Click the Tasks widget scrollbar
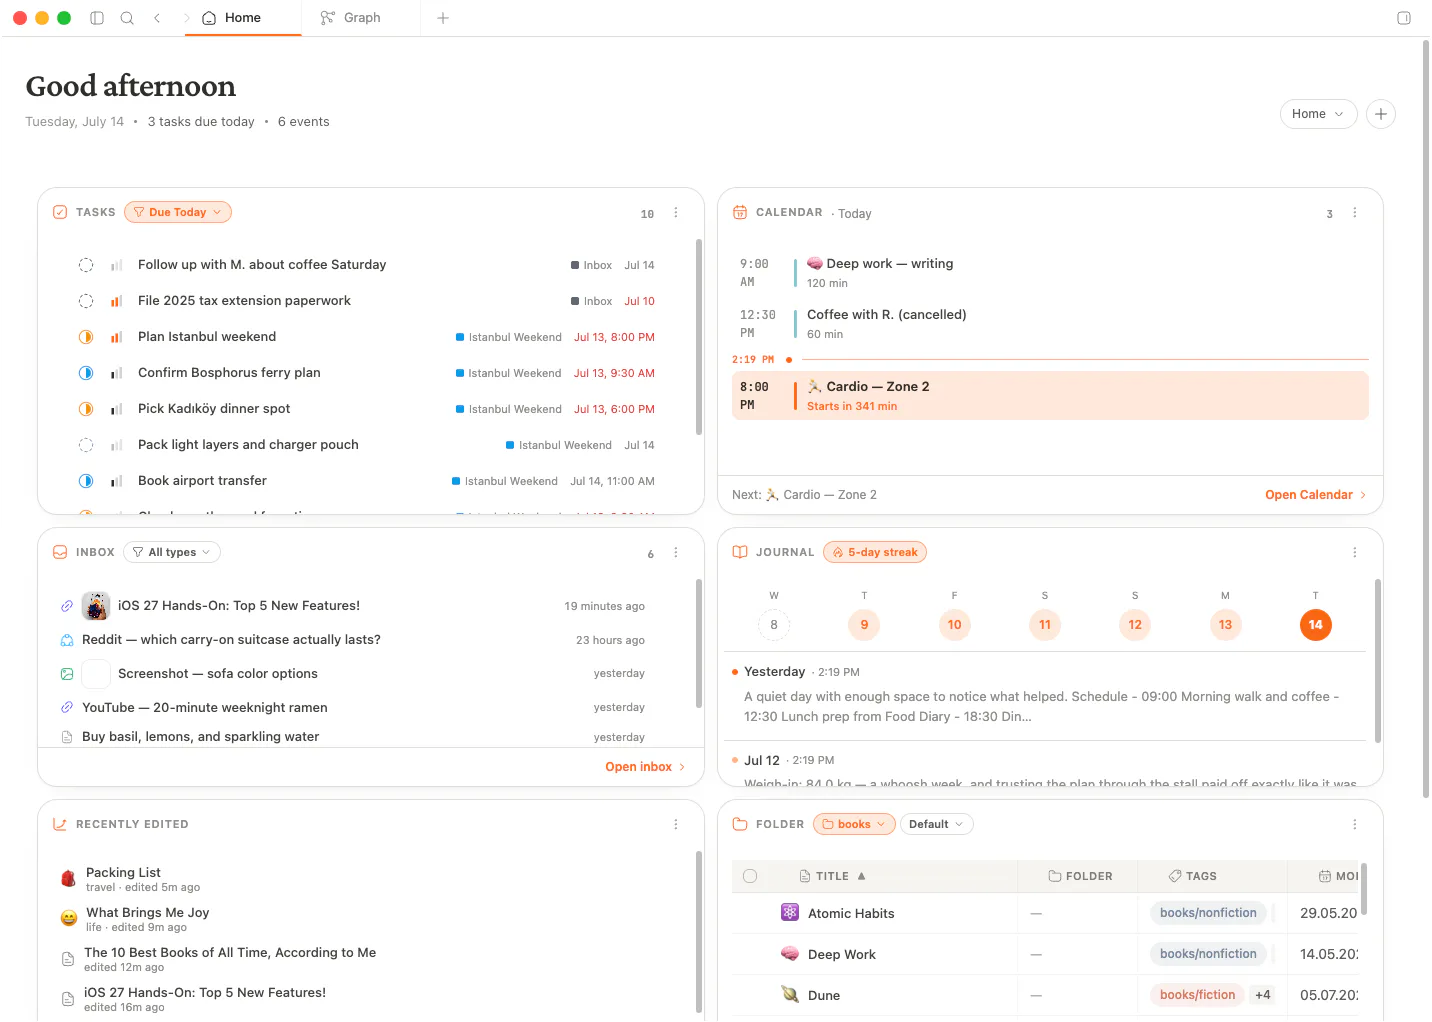The image size is (1432, 1022). pyautogui.click(x=698, y=336)
